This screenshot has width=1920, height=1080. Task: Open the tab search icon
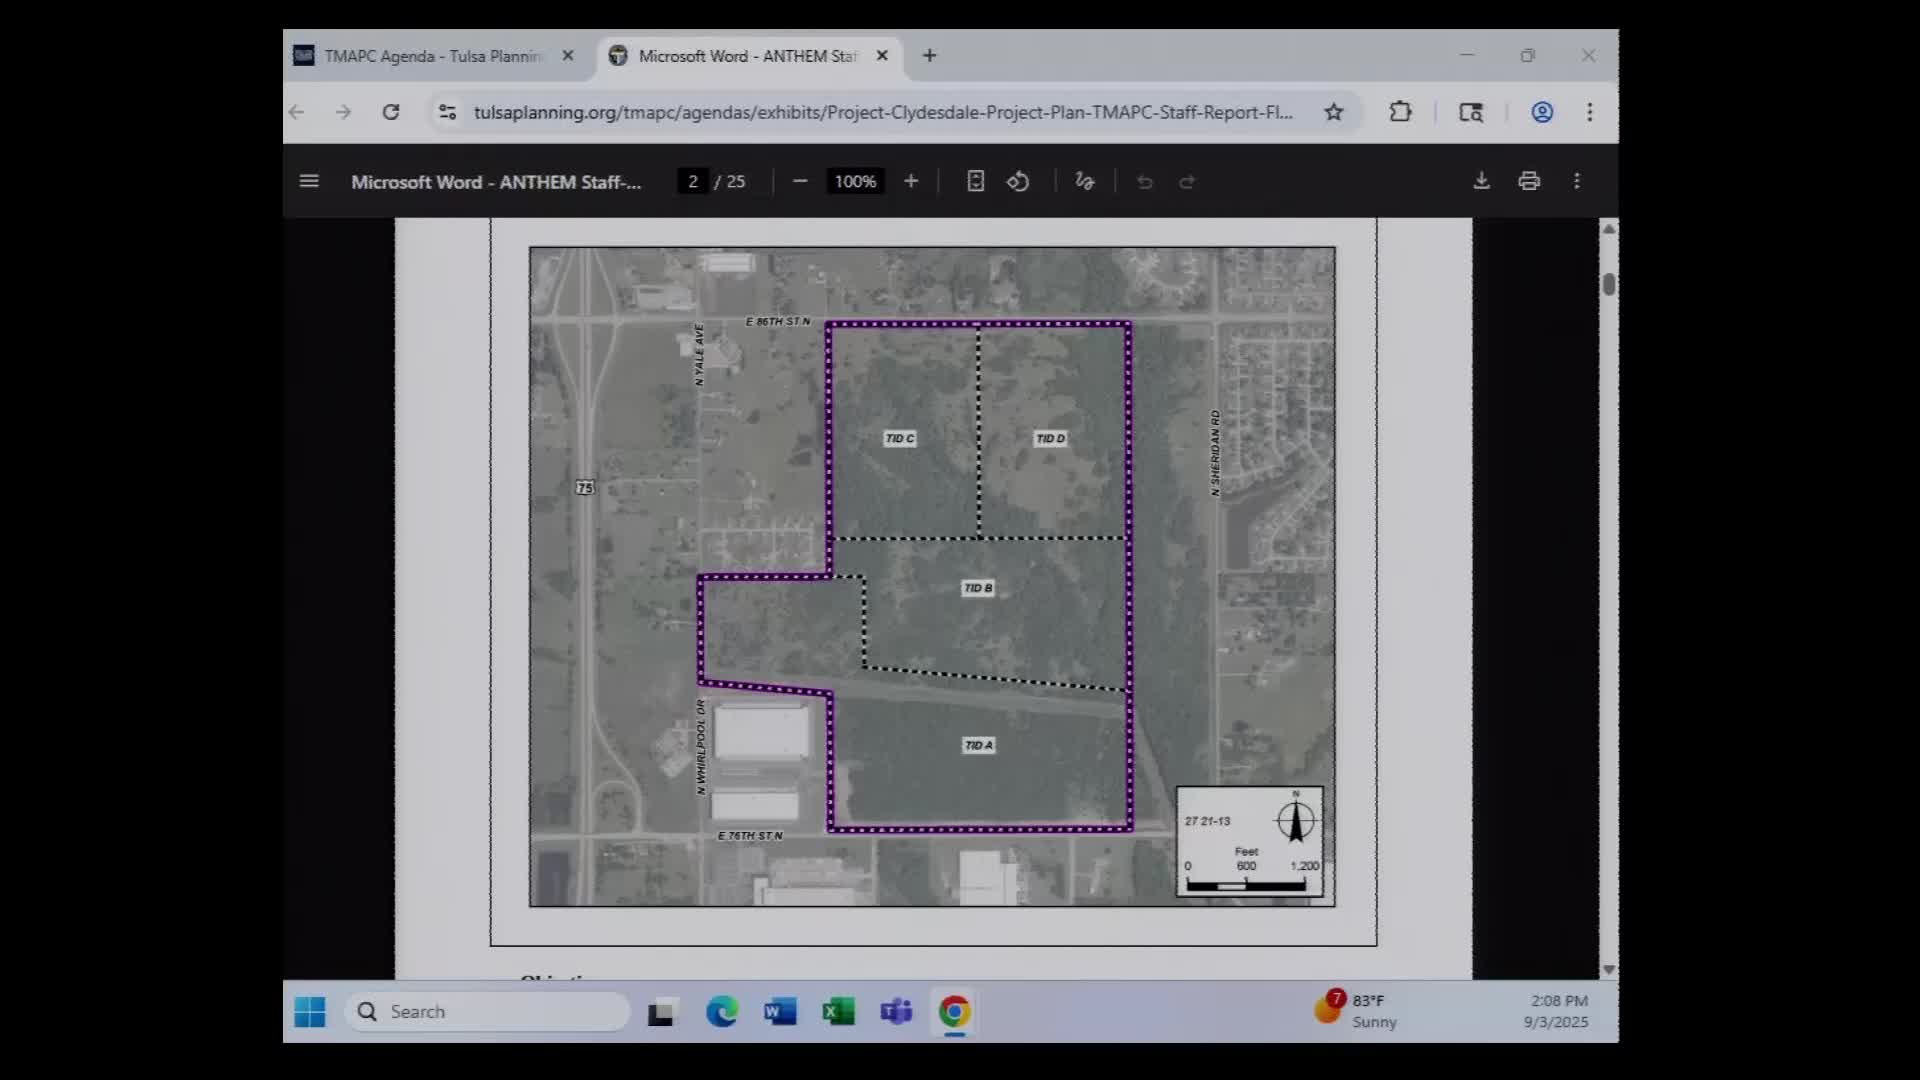click(1471, 112)
